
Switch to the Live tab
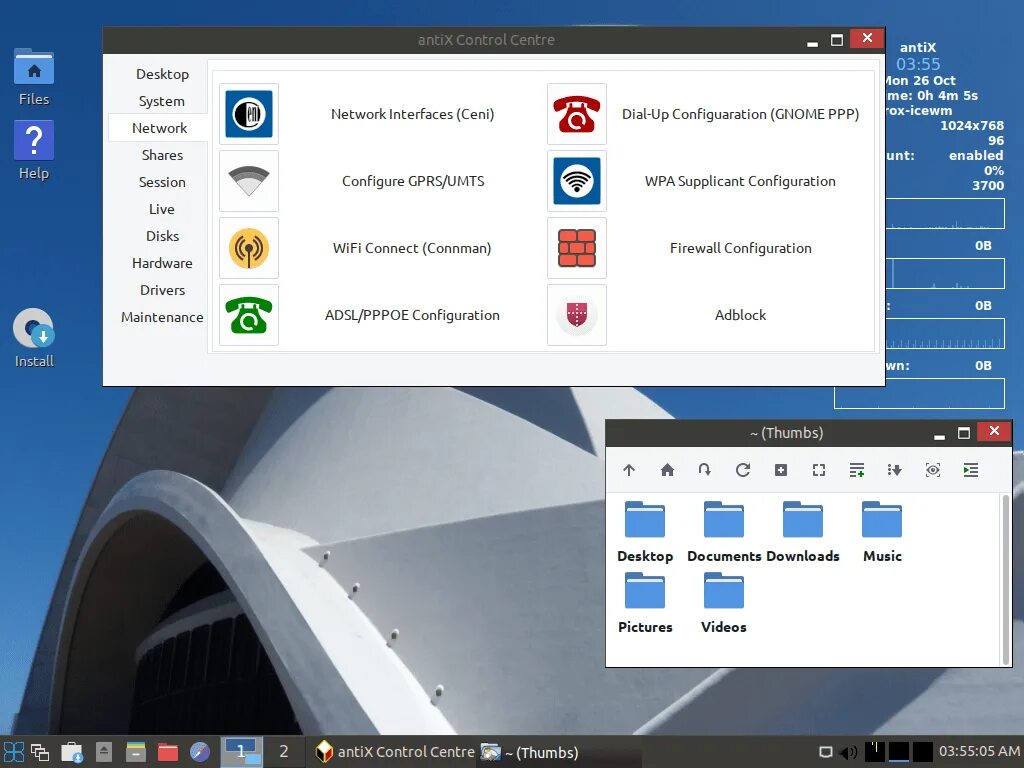pos(162,209)
